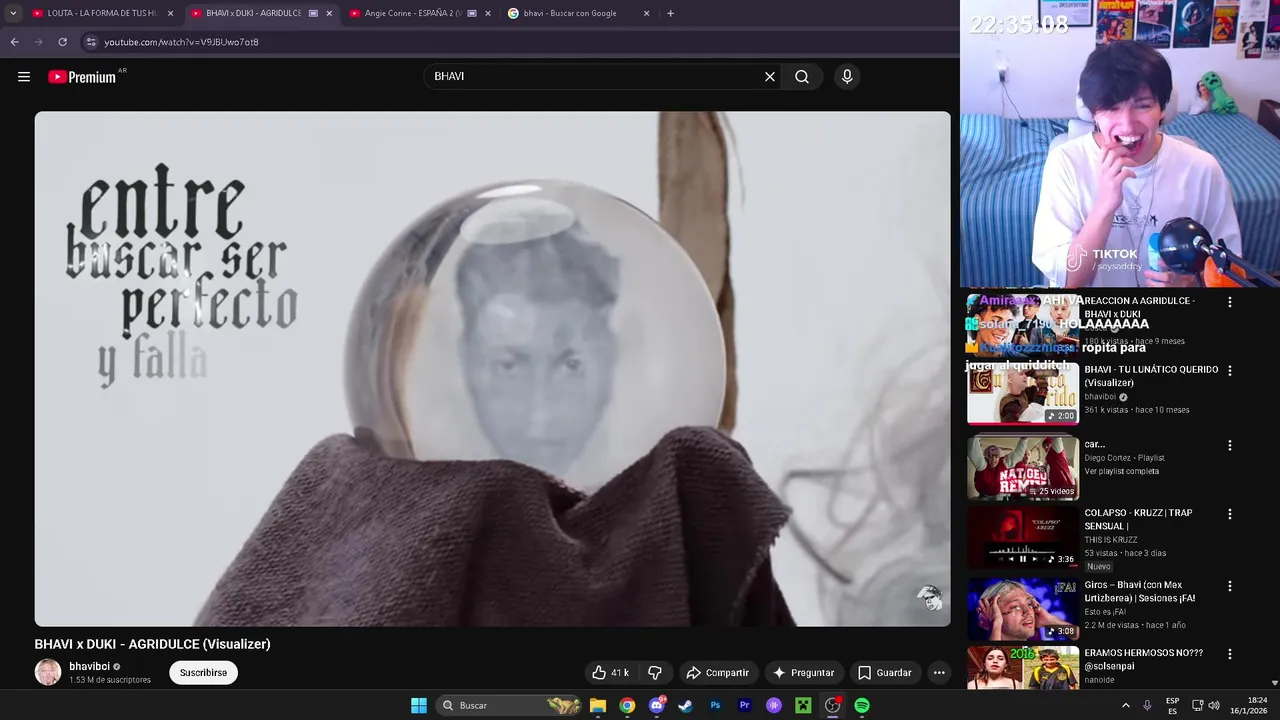Close the bhavi Google search tab
1280x720 pixels.
(646, 13)
